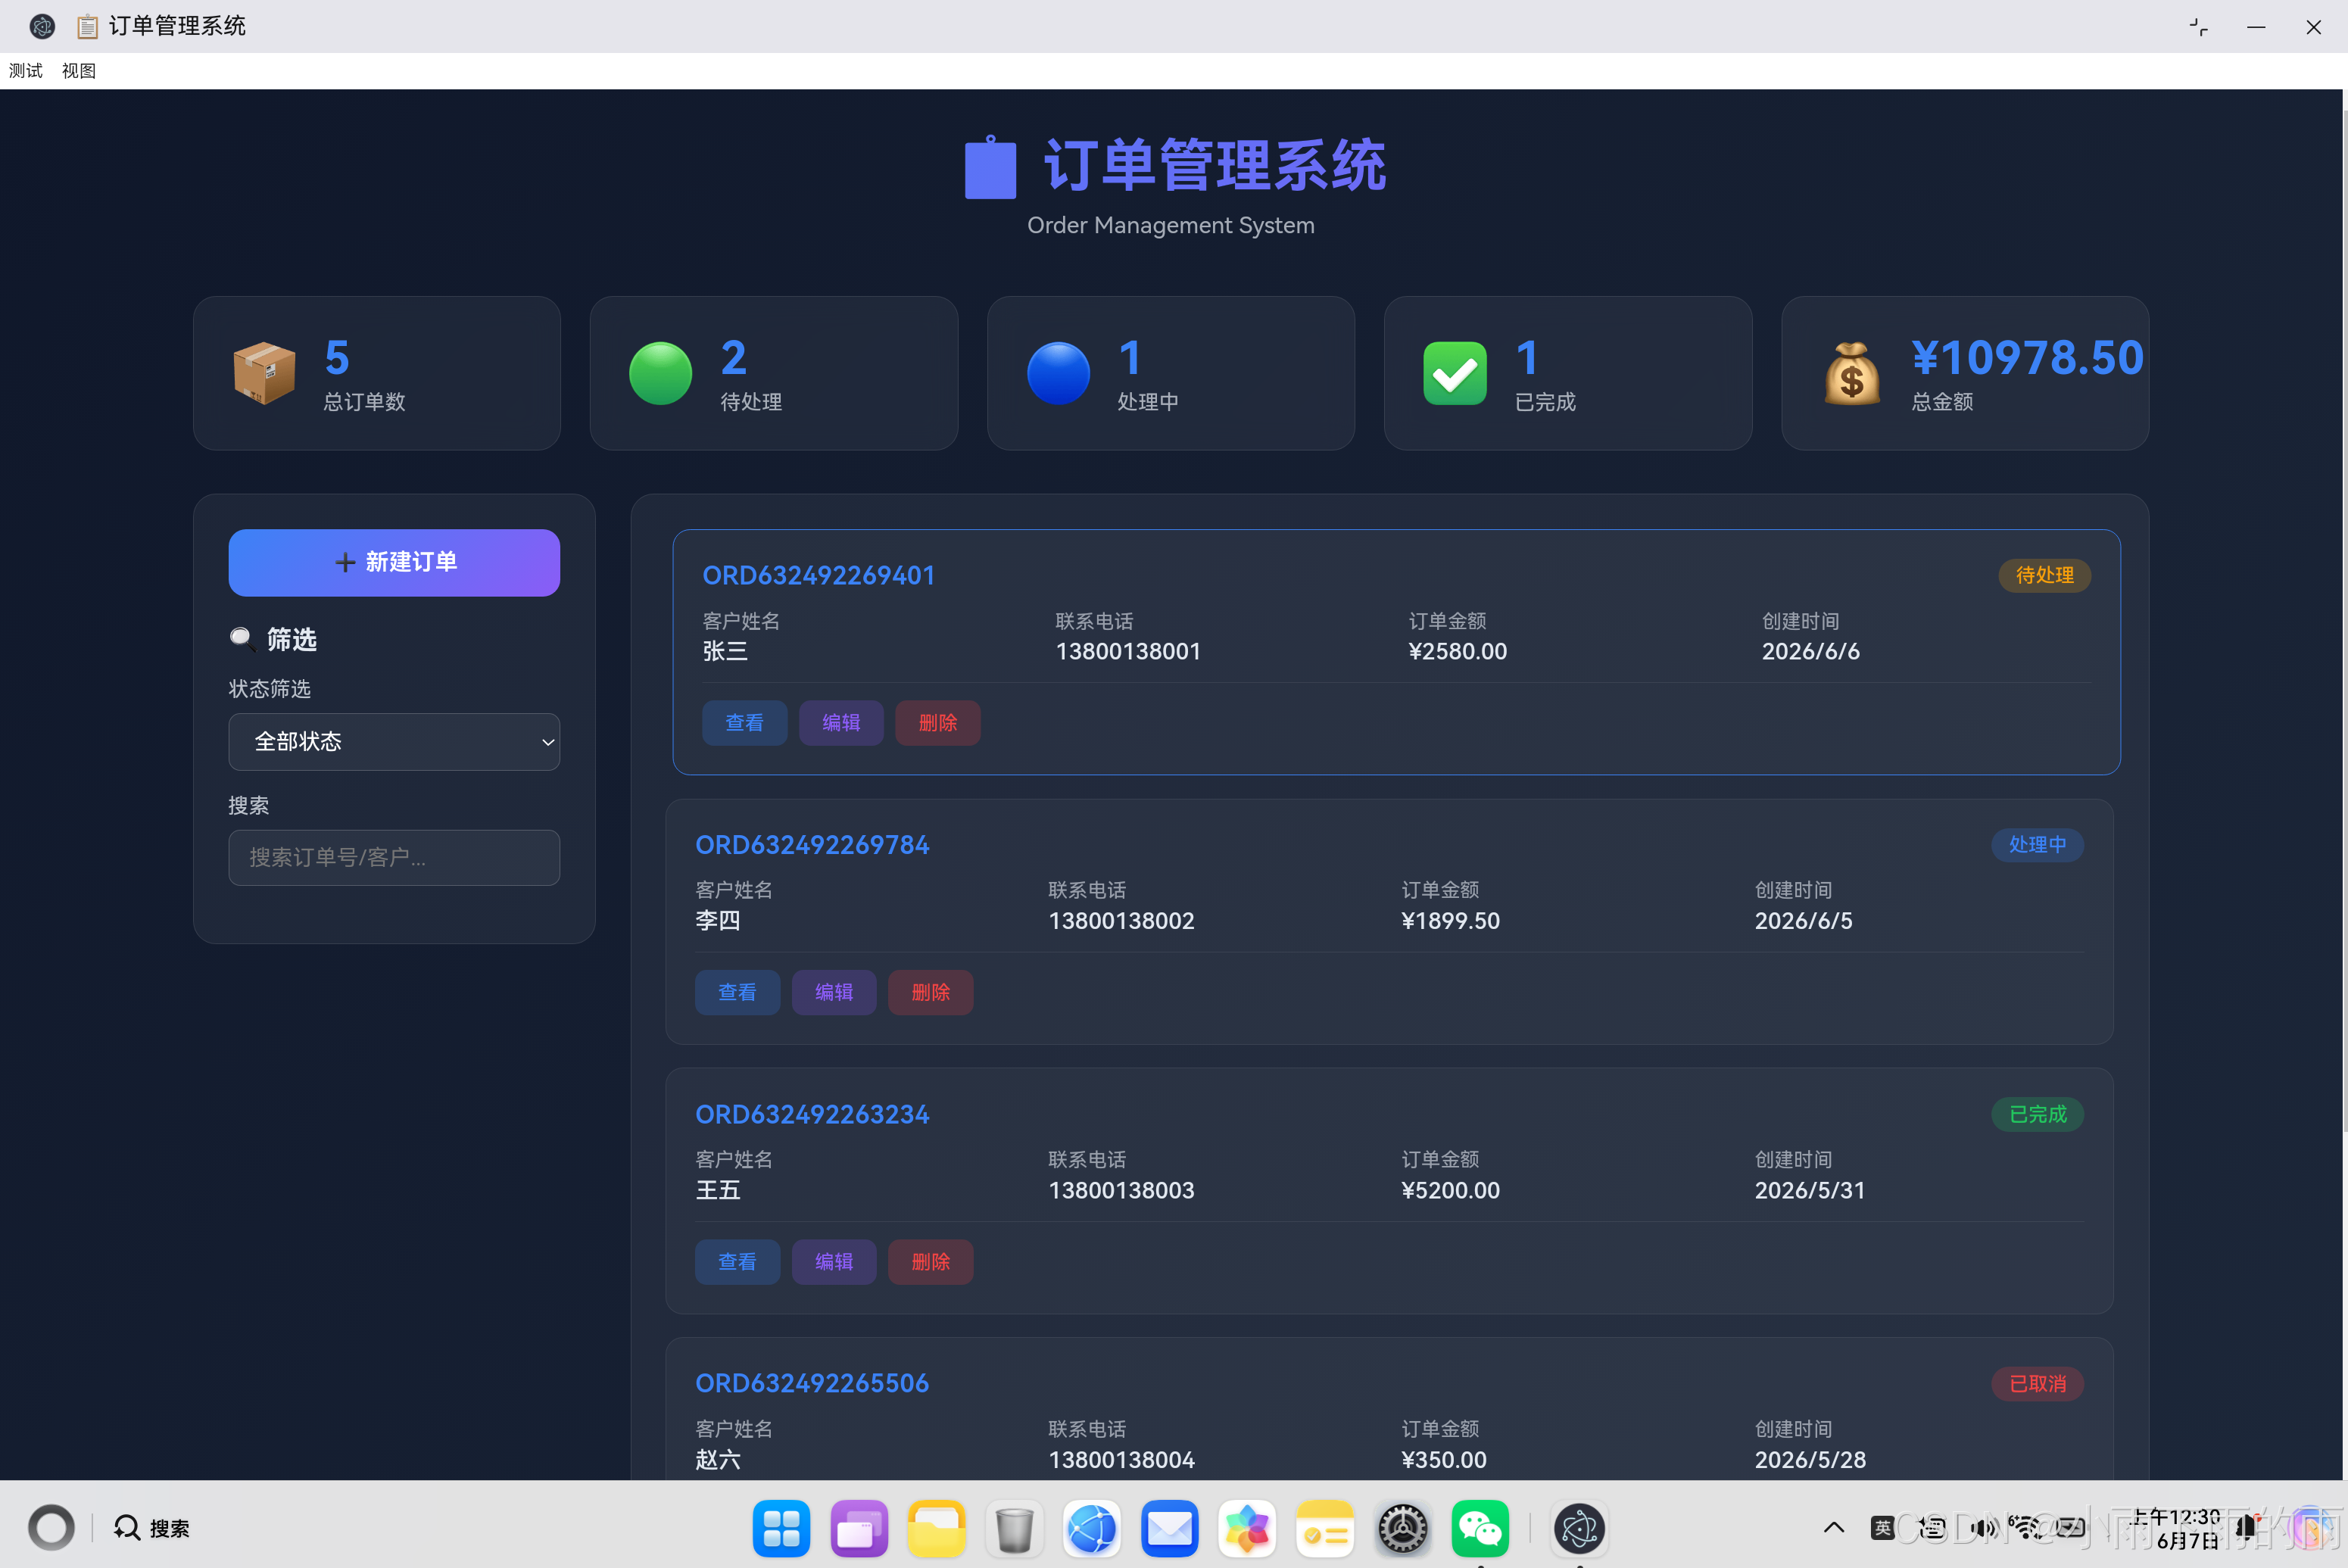Click 编辑 for order ORD632492269401

click(x=841, y=723)
